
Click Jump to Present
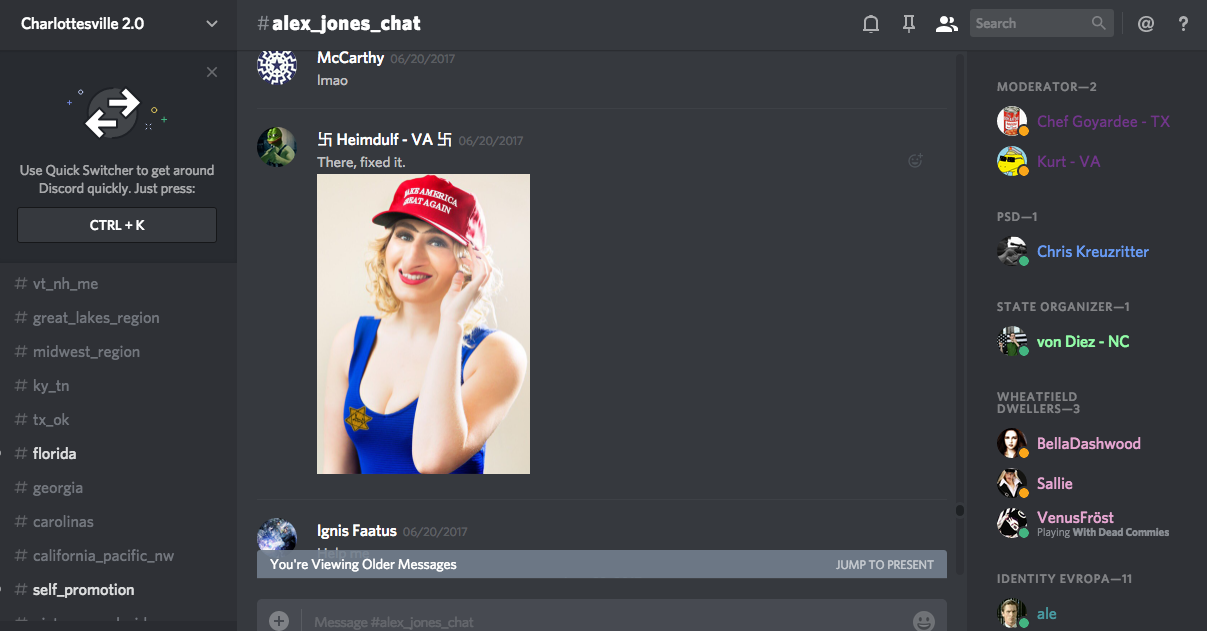click(884, 565)
